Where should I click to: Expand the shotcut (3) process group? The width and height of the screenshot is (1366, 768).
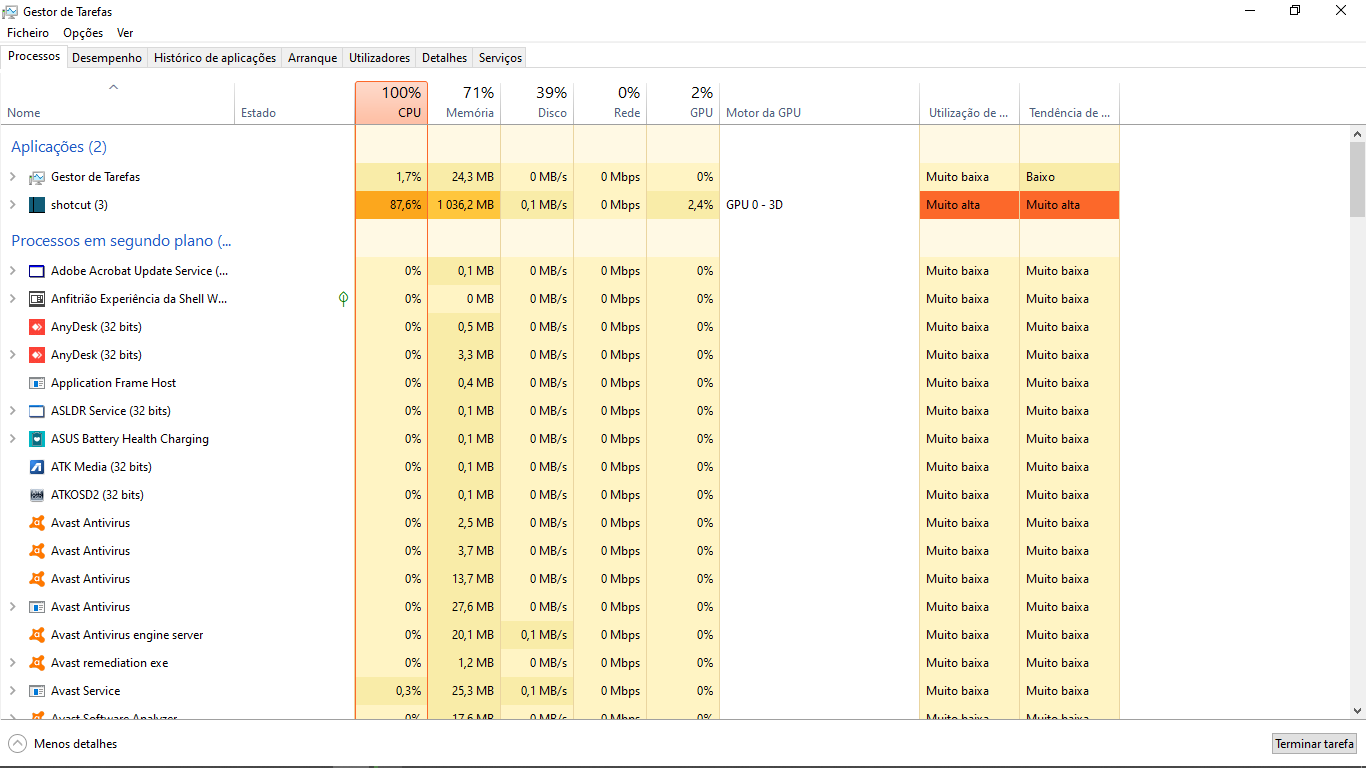coord(13,205)
